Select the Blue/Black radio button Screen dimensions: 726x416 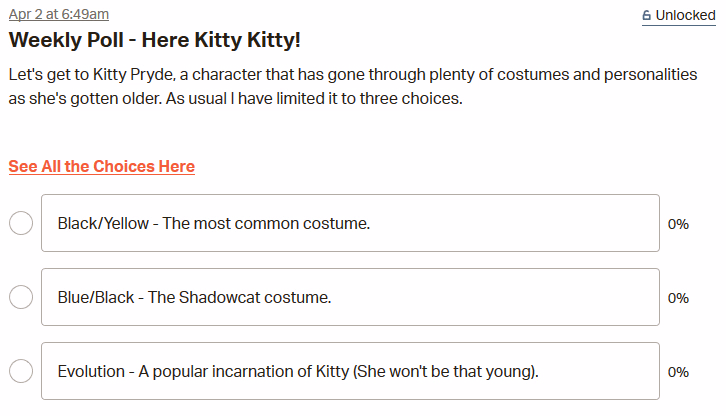(21, 297)
